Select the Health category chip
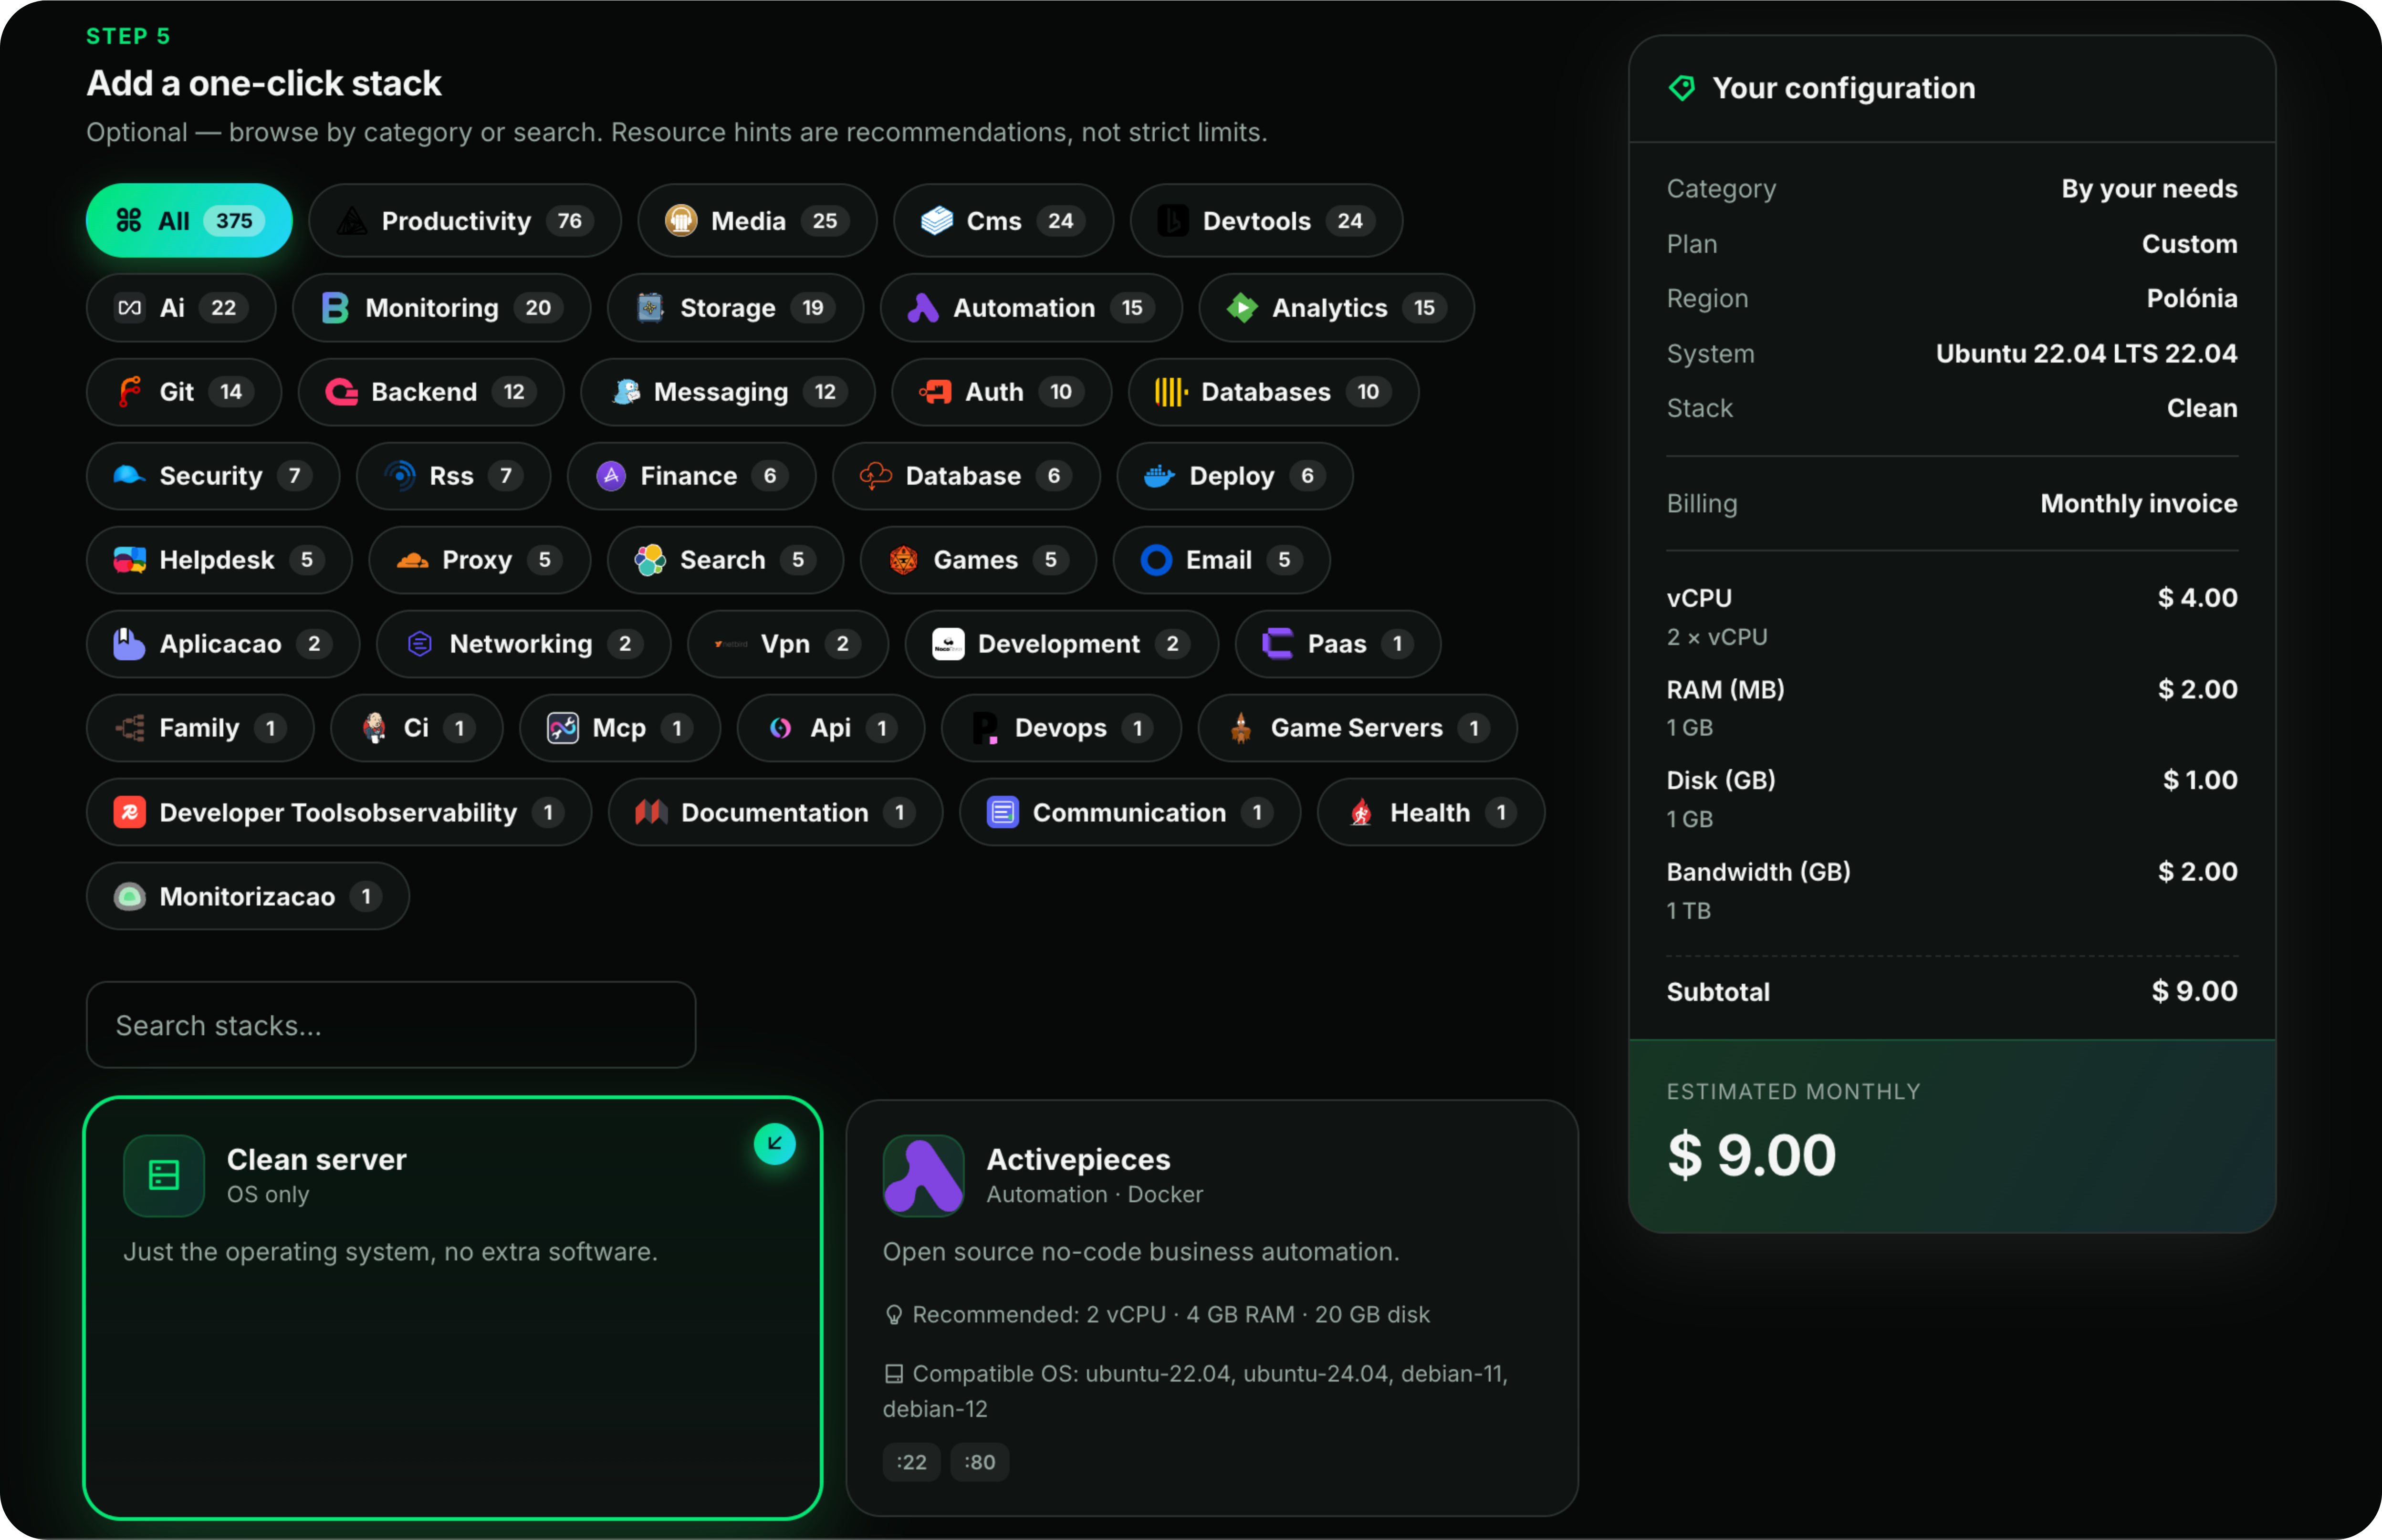 1431,813
